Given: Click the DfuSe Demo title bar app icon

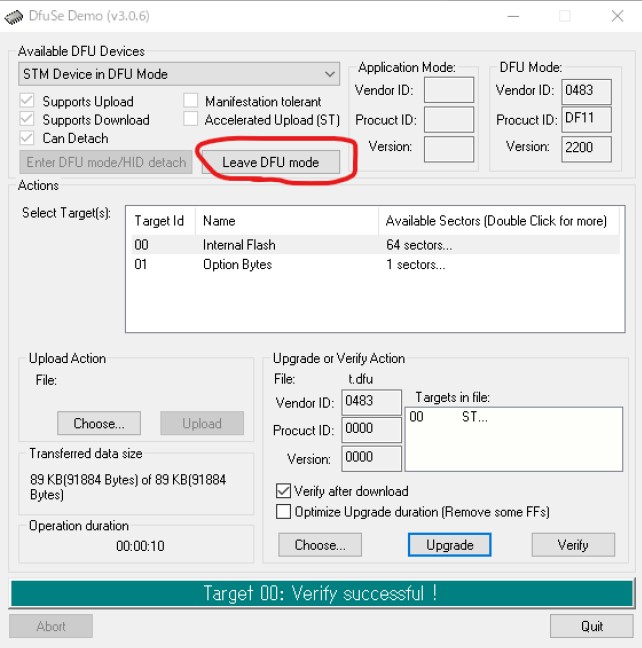Looking at the screenshot, I should [x=15, y=16].
